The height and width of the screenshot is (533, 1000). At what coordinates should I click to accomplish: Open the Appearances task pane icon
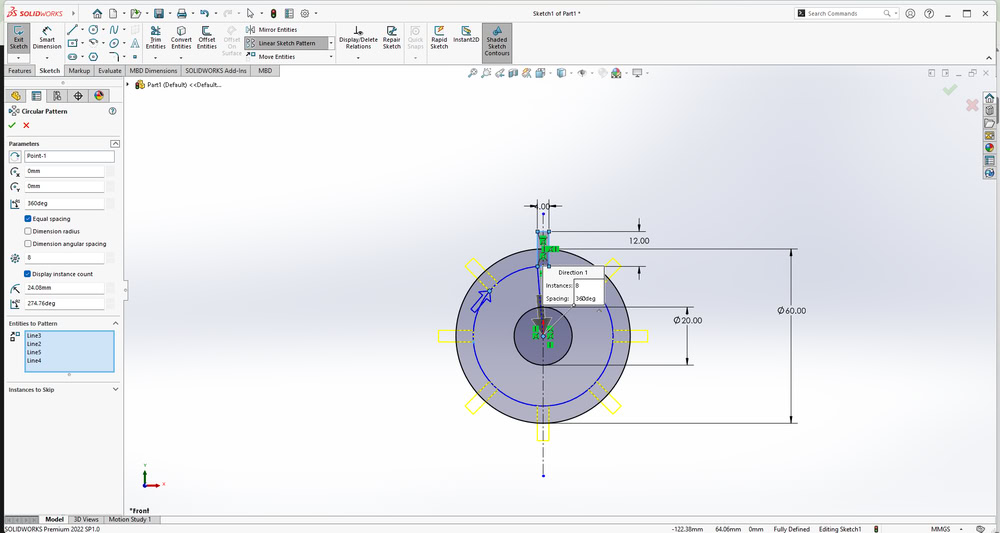click(x=989, y=147)
